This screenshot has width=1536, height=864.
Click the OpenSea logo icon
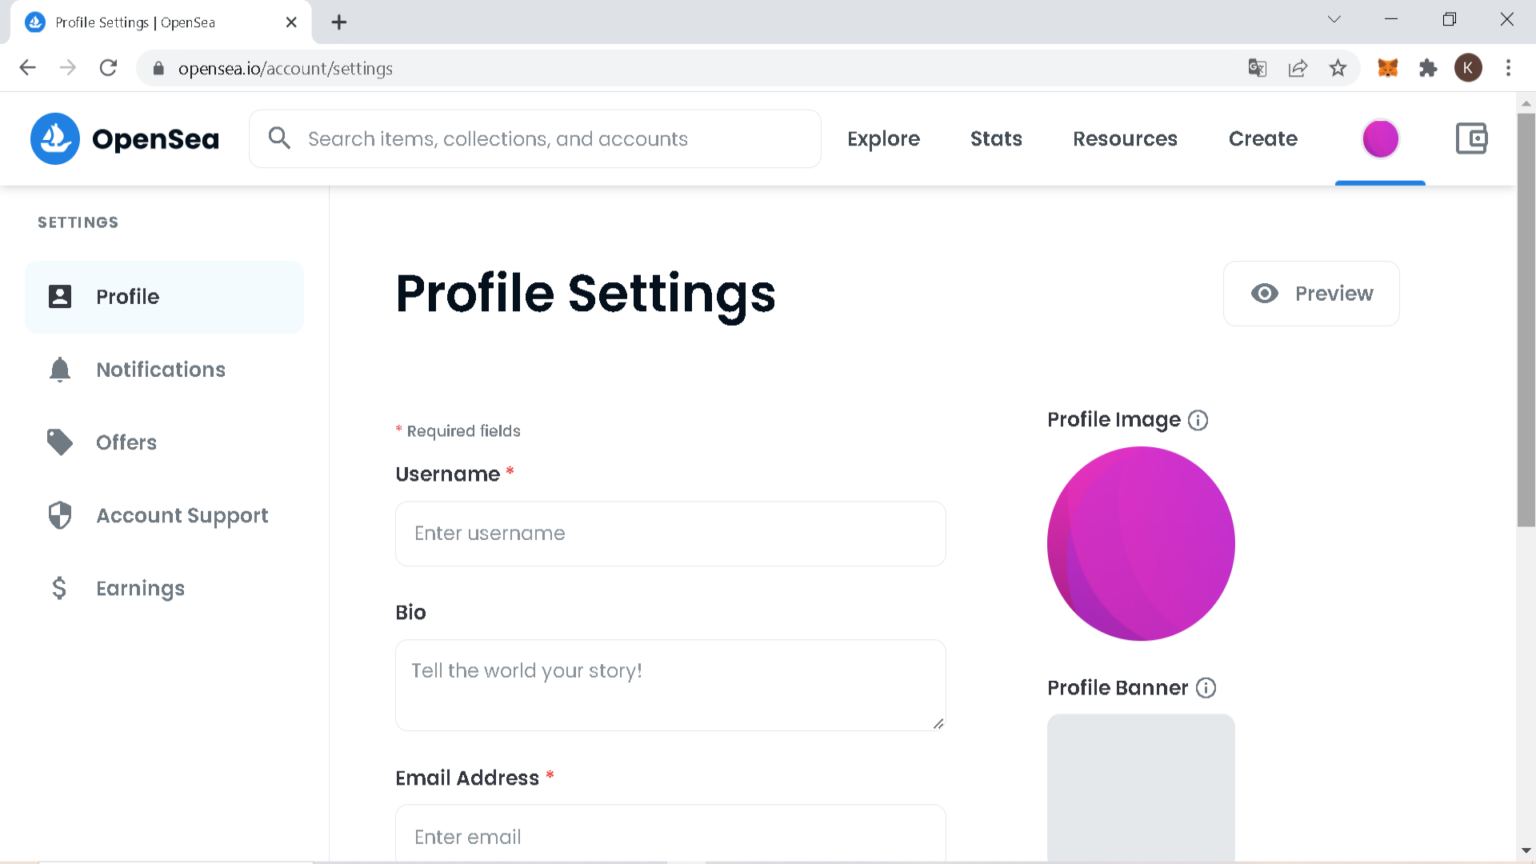pyautogui.click(x=55, y=139)
